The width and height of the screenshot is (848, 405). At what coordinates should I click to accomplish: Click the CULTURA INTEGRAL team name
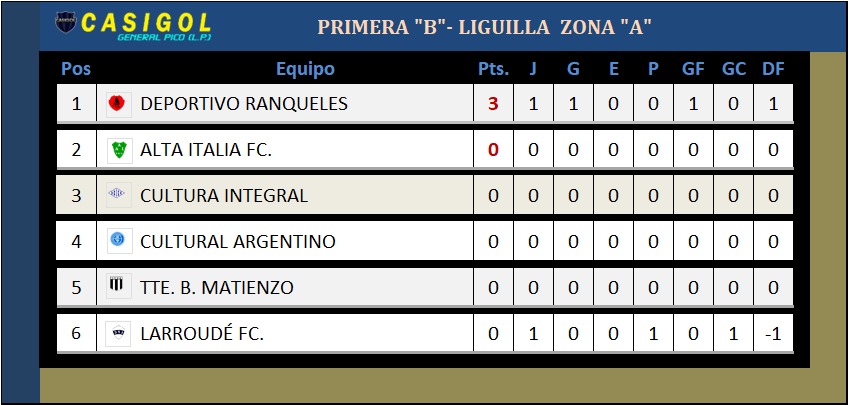pyautogui.click(x=224, y=195)
